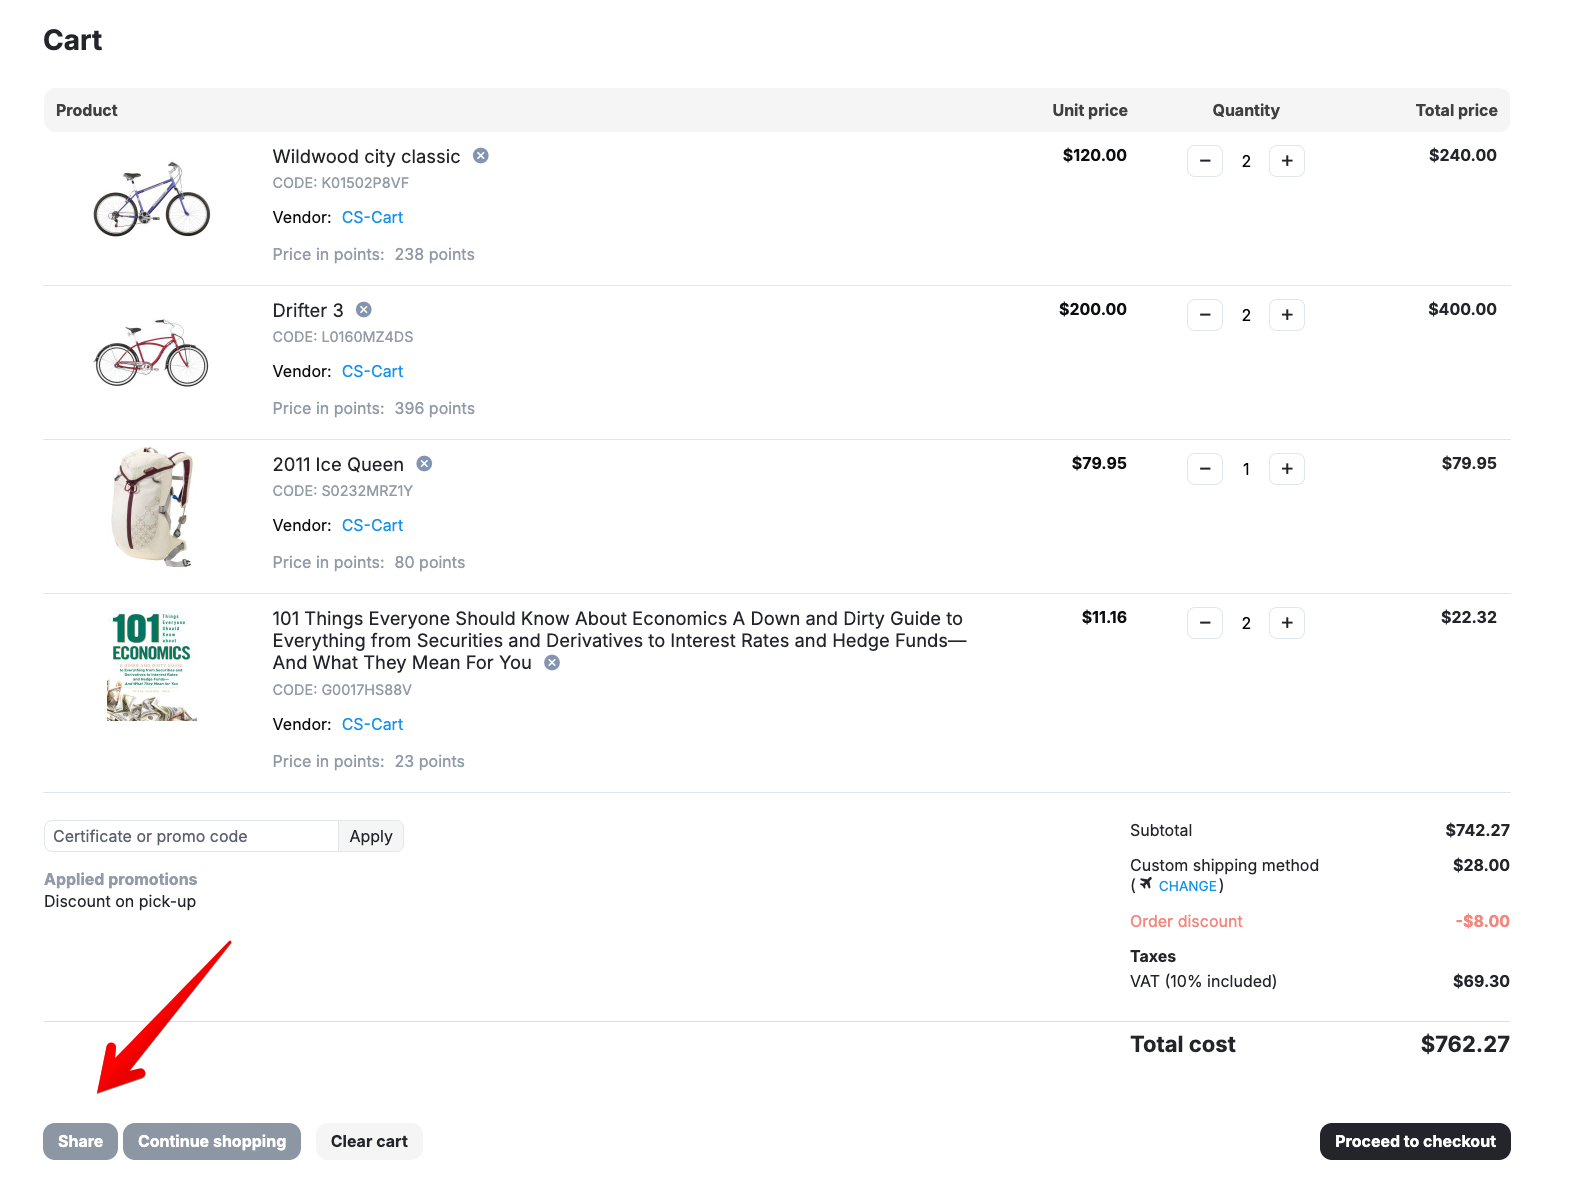Image resolution: width=1574 pixels, height=1204 pixels.
Task: Click the Certificate or promo code field
Action: pyautogui.click(x=191, y=836)
